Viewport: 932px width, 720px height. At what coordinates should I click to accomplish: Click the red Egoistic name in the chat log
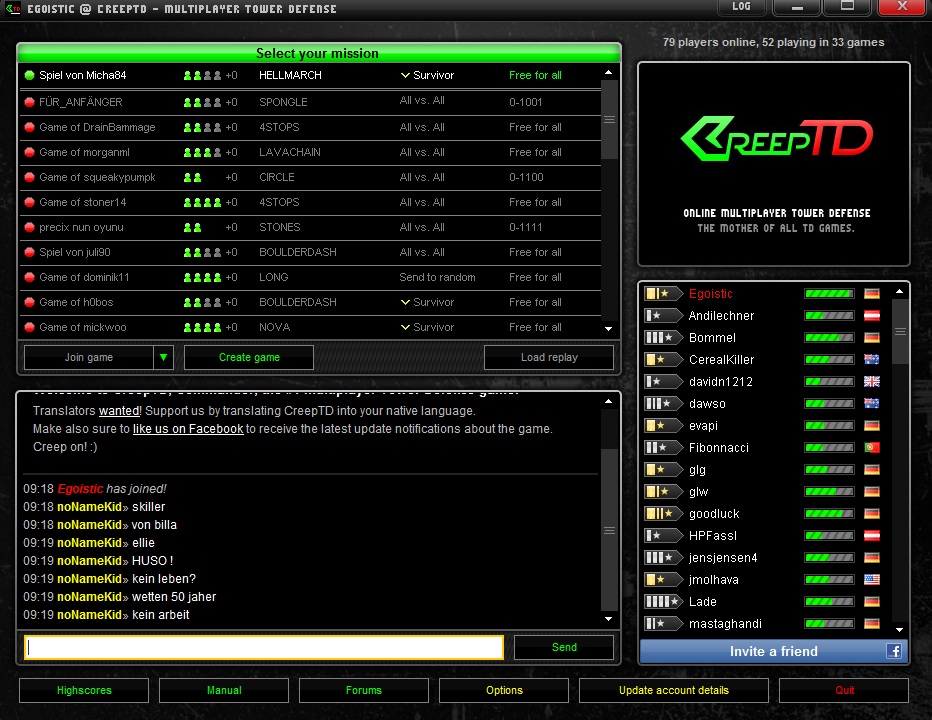[80, 489]
